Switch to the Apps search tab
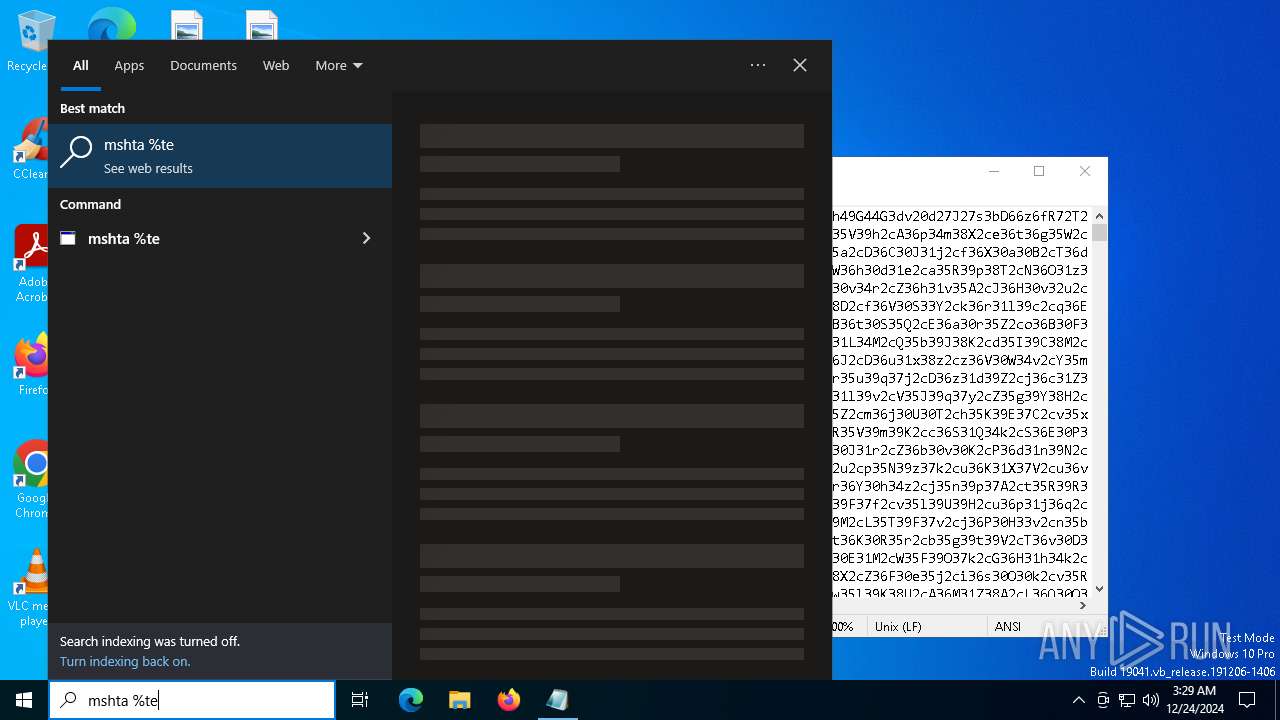 129,65
